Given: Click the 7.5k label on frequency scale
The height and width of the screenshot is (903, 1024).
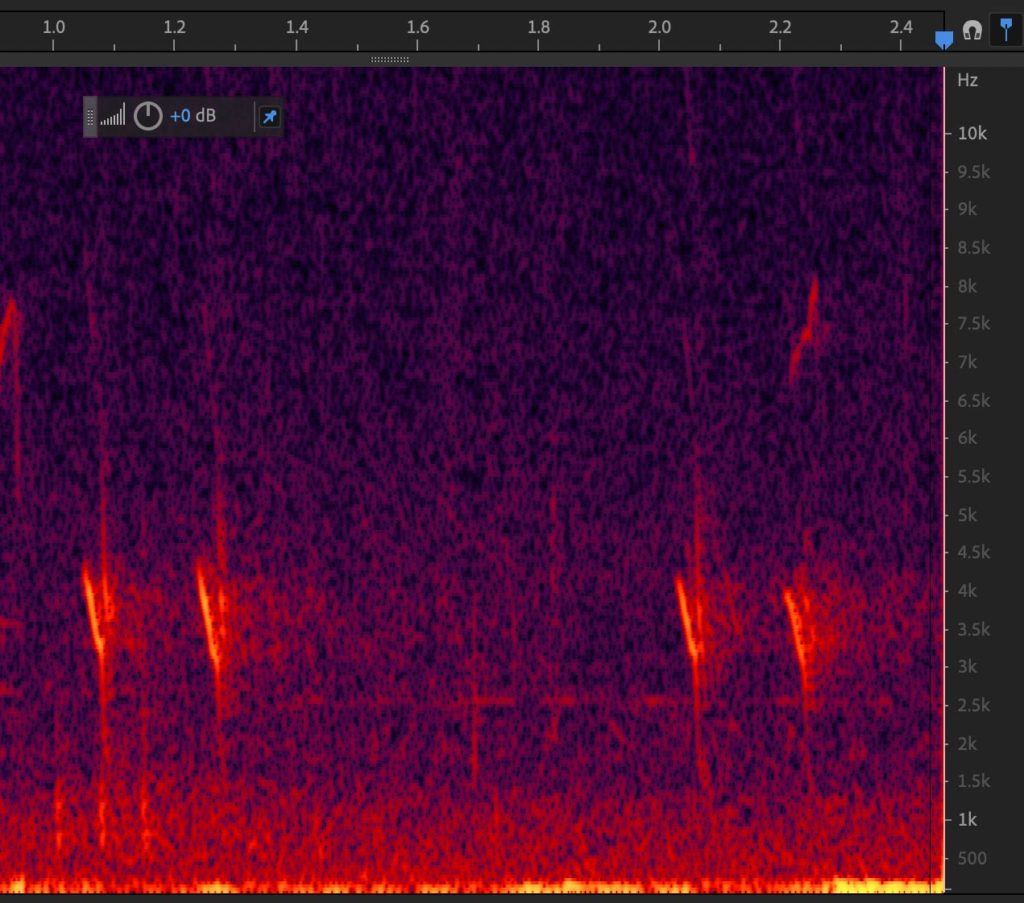Looking at the screenshot, I should (974, 323).
